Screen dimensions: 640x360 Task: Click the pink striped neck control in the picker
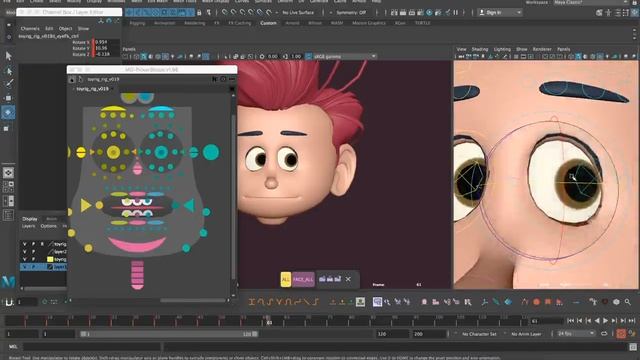click(x=138, y=275)
